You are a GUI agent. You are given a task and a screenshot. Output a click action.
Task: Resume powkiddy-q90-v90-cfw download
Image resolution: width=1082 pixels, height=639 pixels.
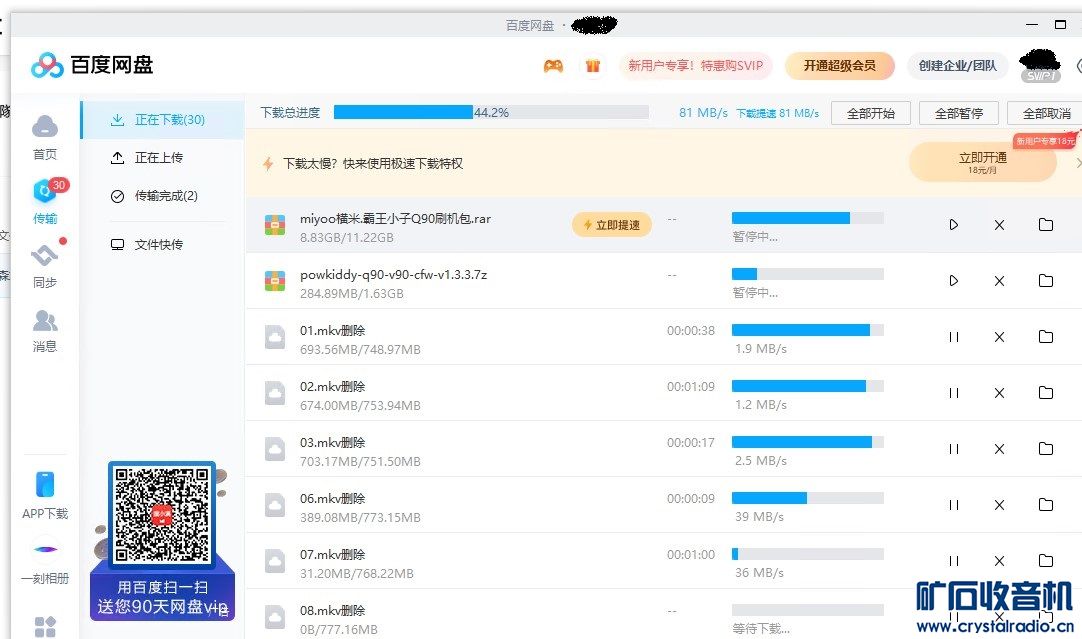(x=954, y=281)
